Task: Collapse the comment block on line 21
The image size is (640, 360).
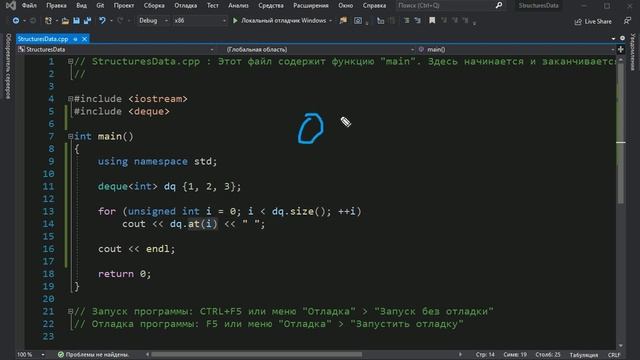Action: click(70, 311)
